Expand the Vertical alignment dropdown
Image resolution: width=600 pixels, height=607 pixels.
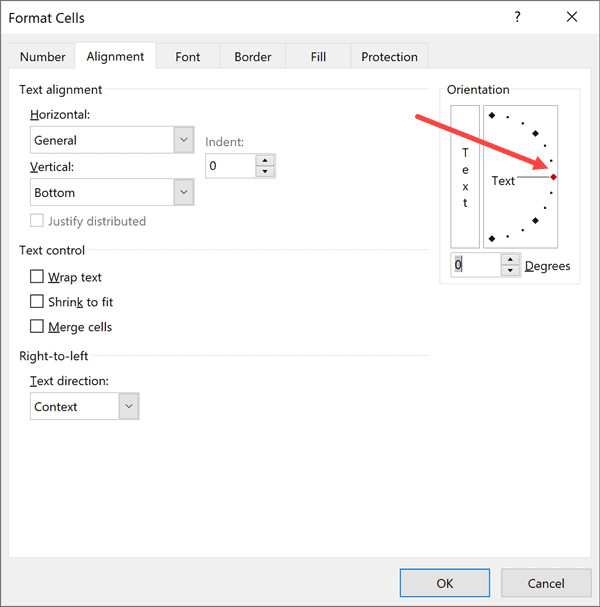pyautogui.click(x=183, y=192)
